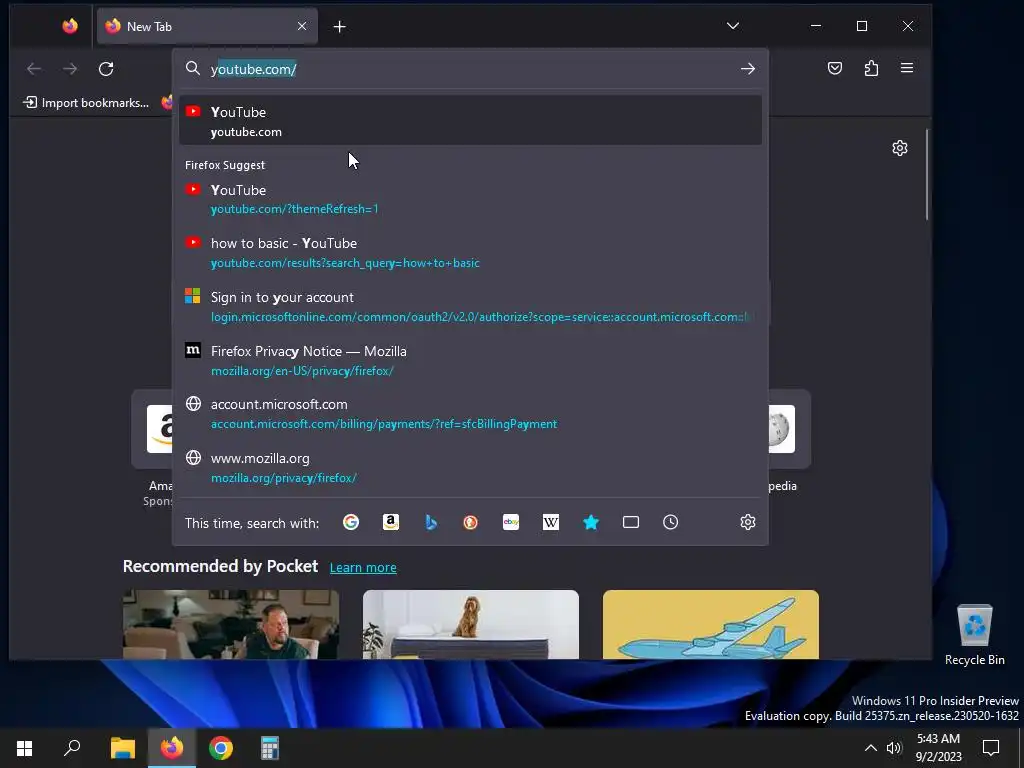This screenshot has height=768, width=1024.
Task: Open taskbar Search magnifier
Action: point(72,748)
